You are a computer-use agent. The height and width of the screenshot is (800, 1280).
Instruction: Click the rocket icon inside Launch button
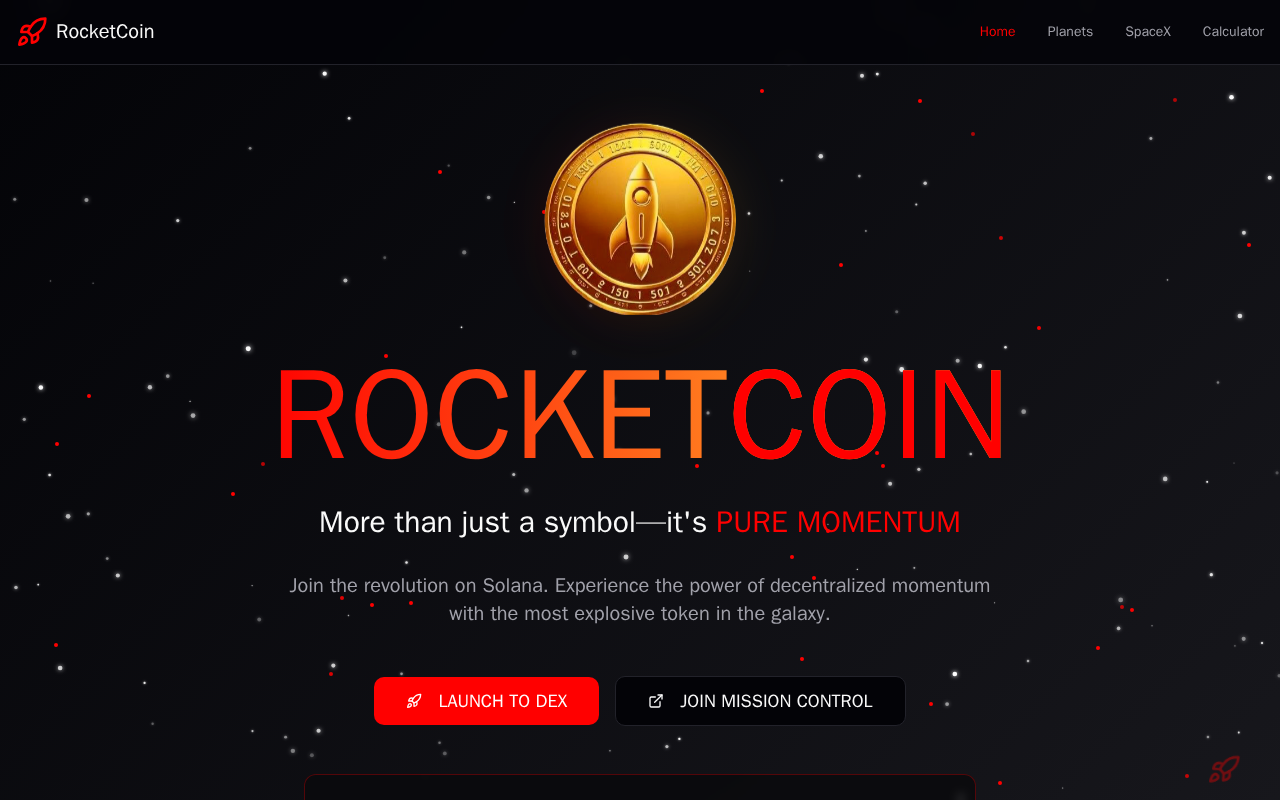click(414, 701)
